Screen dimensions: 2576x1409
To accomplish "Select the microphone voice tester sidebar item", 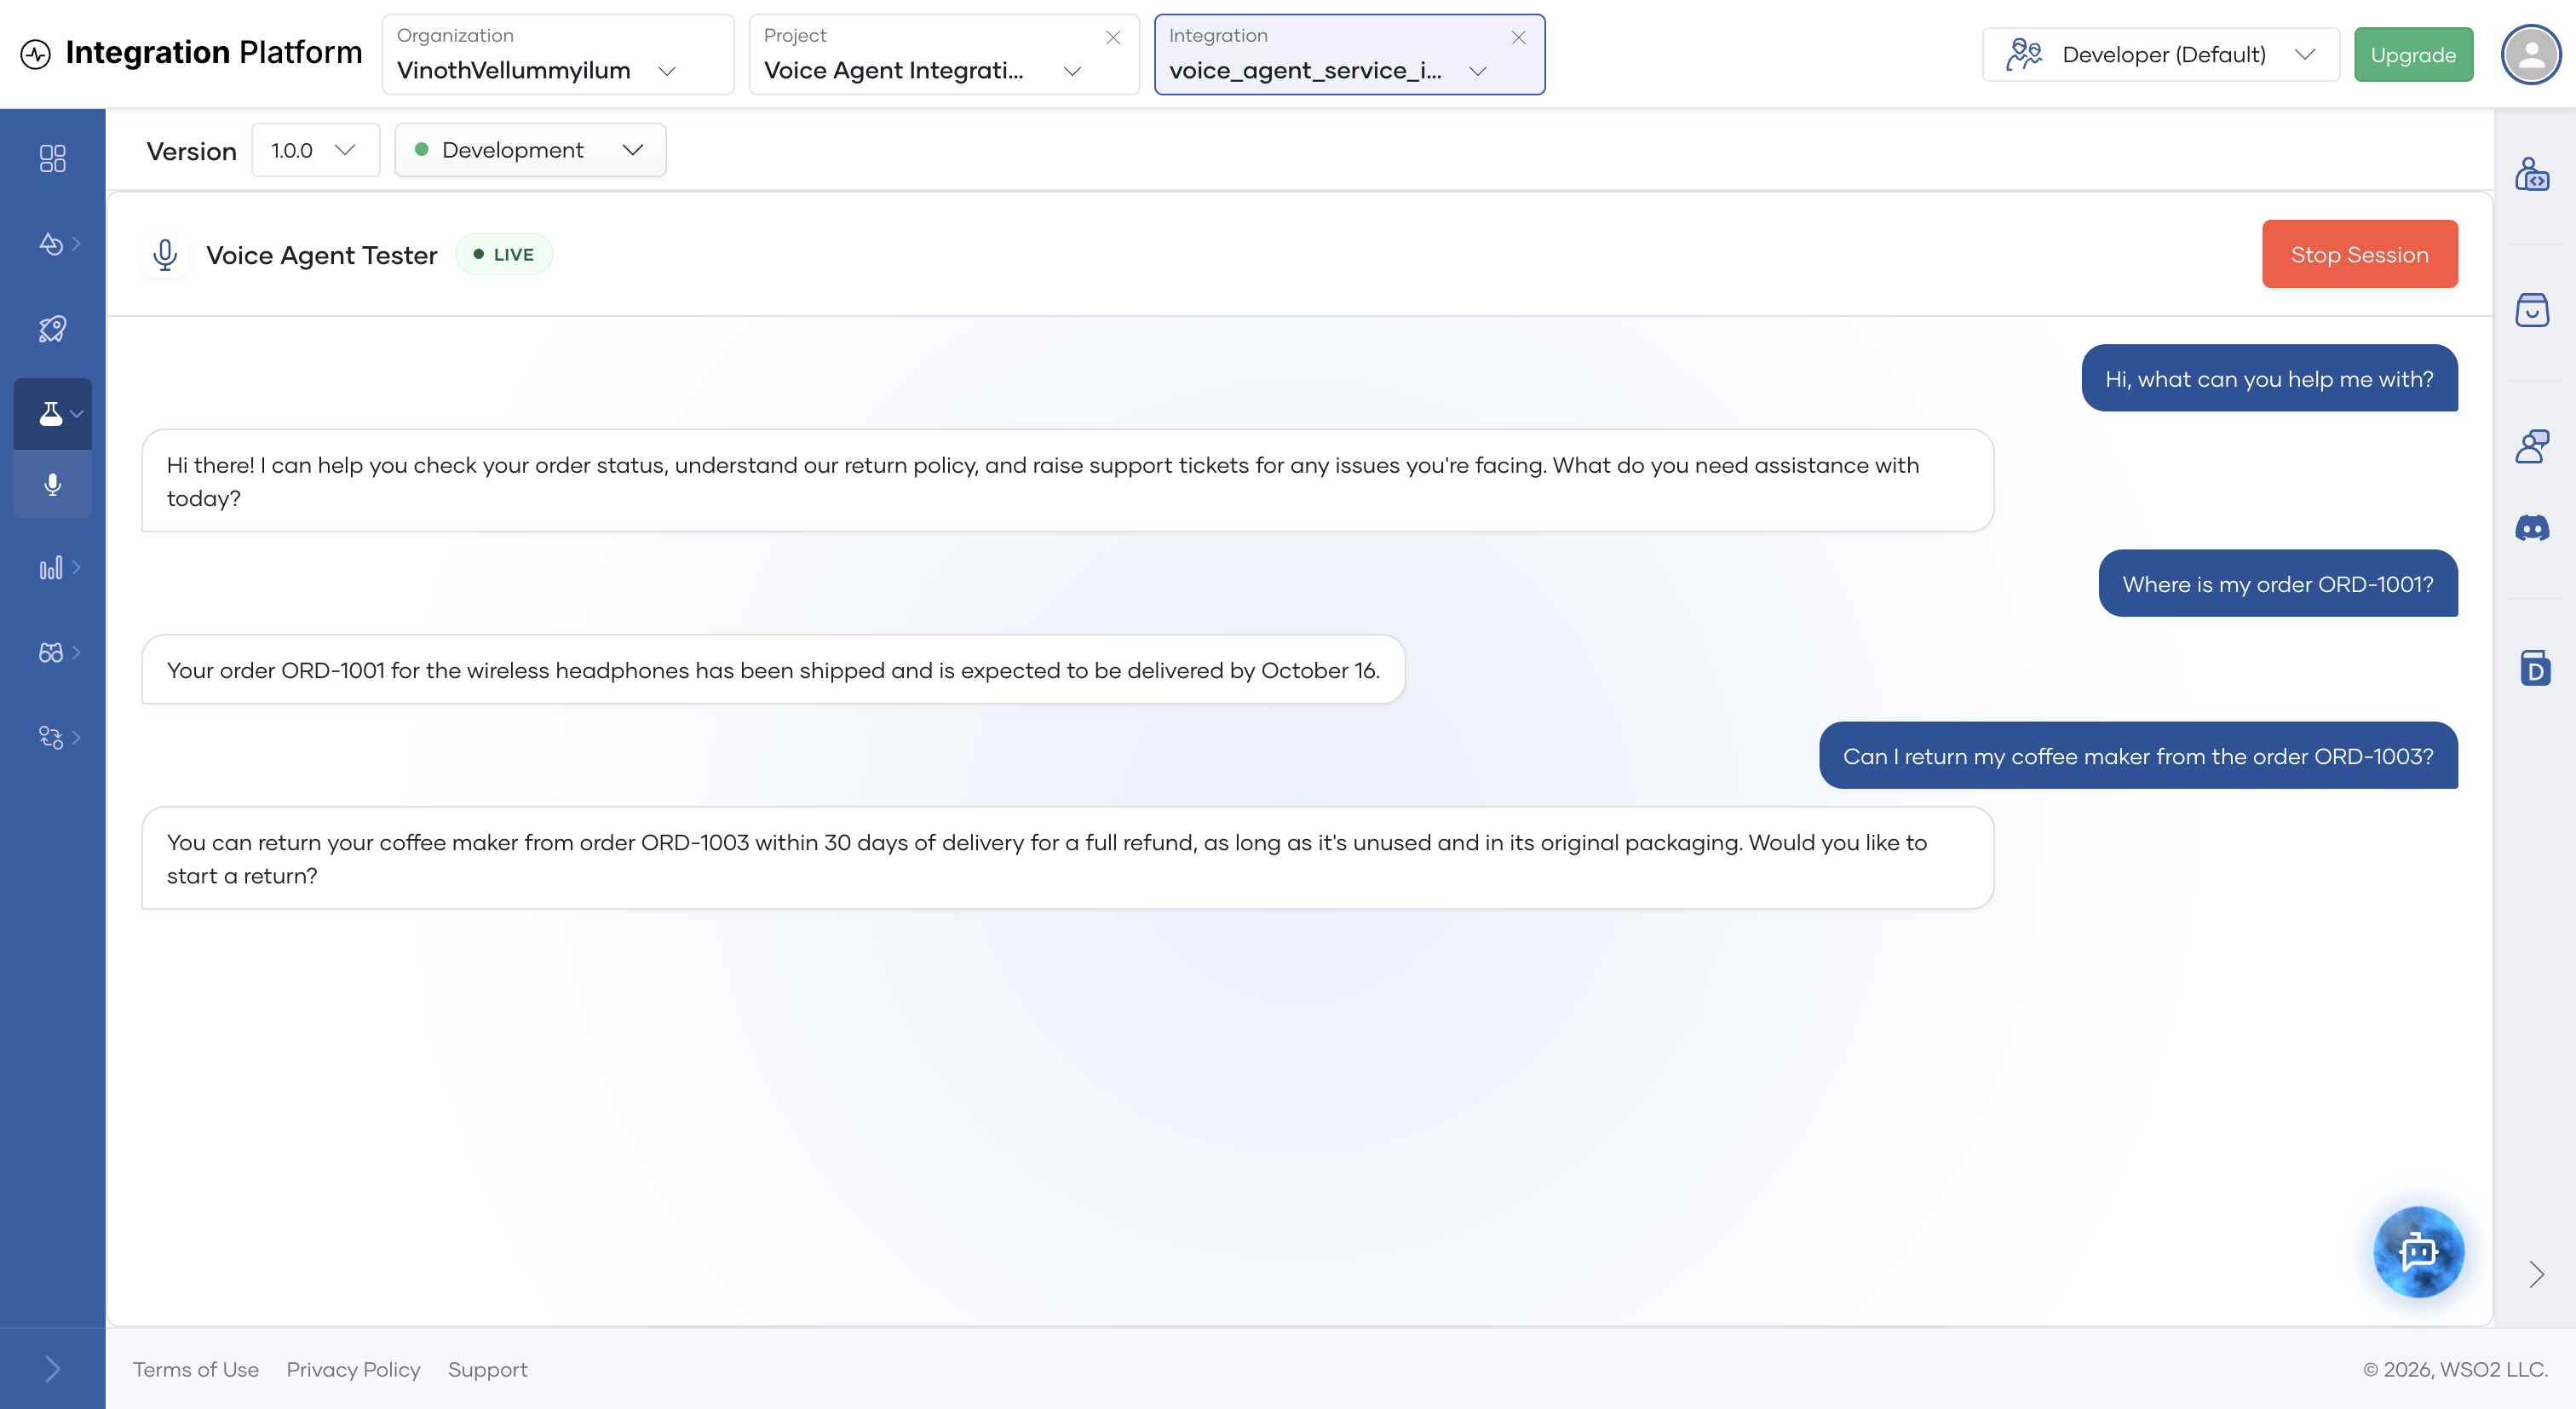I will [52, 484].
